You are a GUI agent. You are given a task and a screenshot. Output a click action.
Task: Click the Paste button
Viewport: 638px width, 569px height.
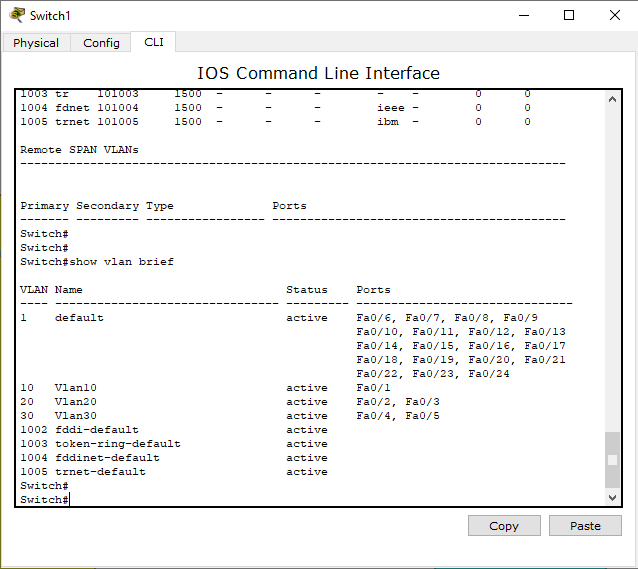(585, 526)
